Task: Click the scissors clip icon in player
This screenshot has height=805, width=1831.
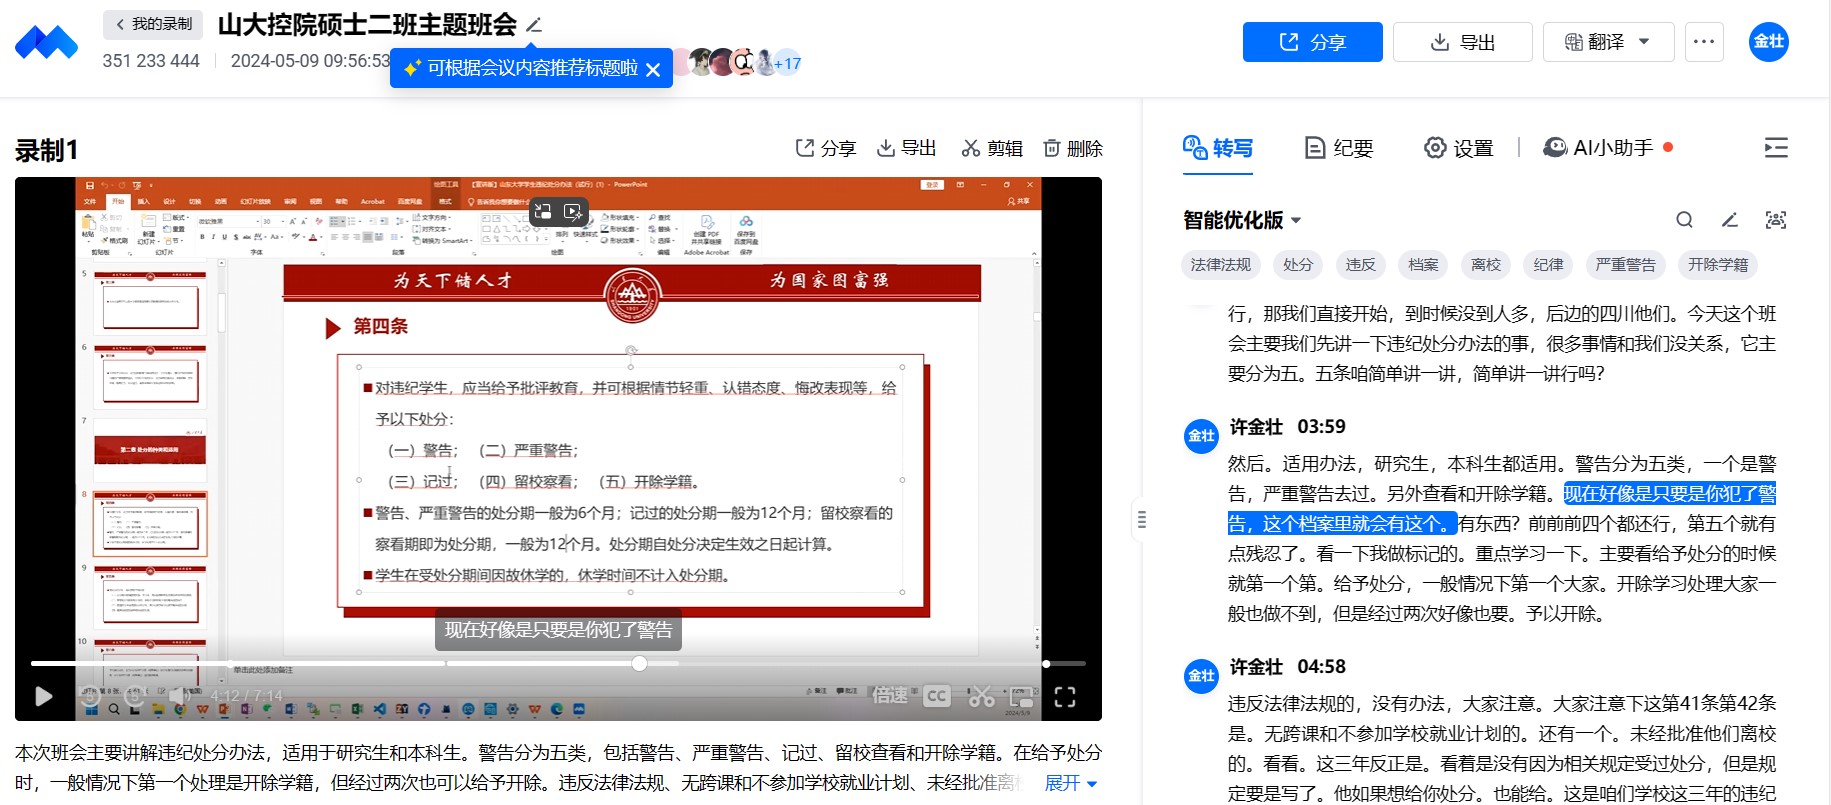Action: (x=981, y=696)
